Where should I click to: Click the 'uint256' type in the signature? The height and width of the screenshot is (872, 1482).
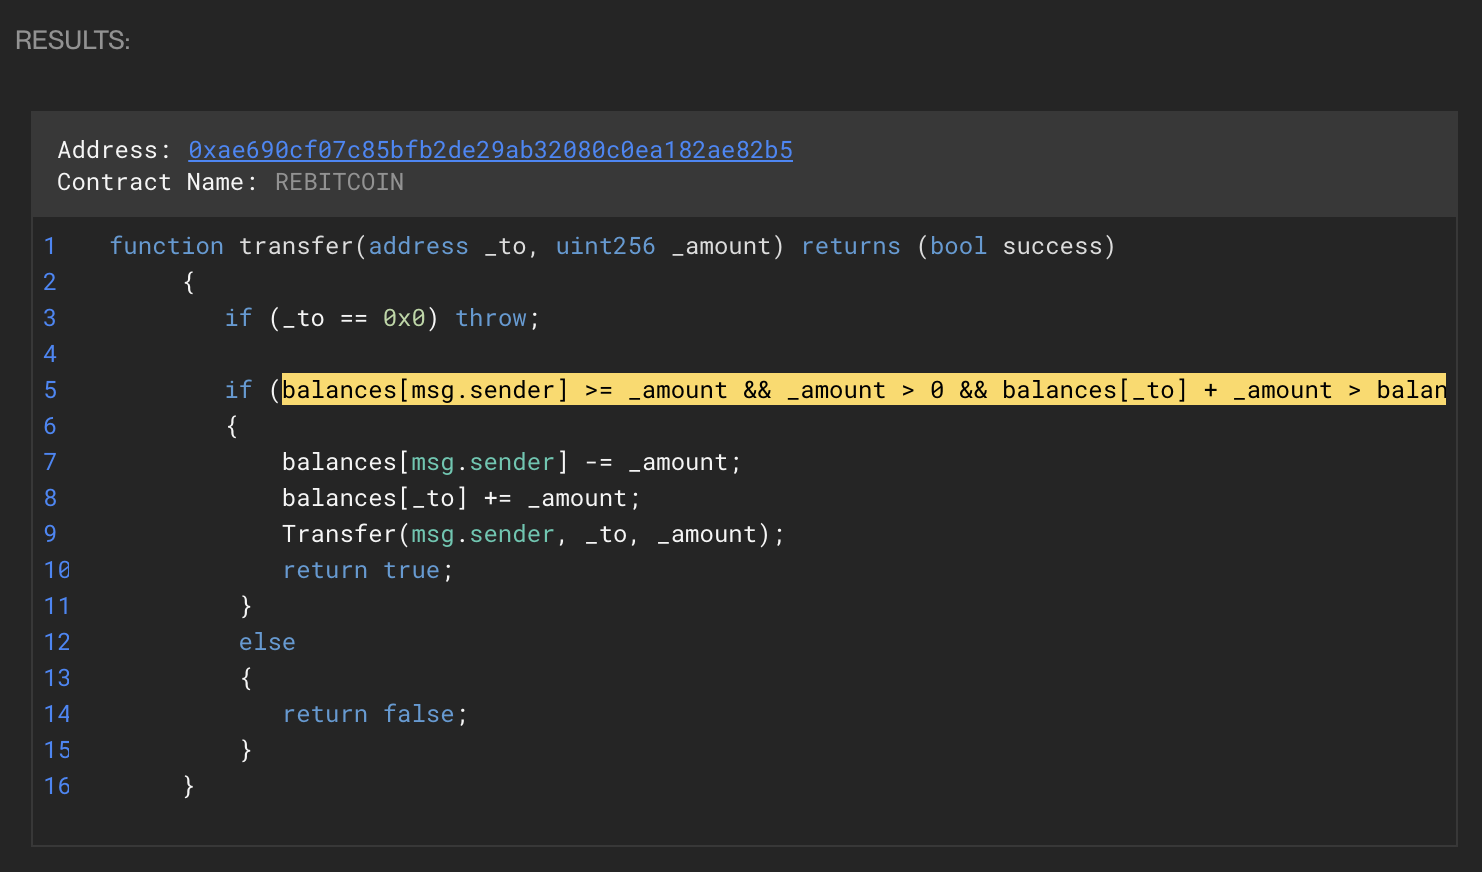click(605, 246)
